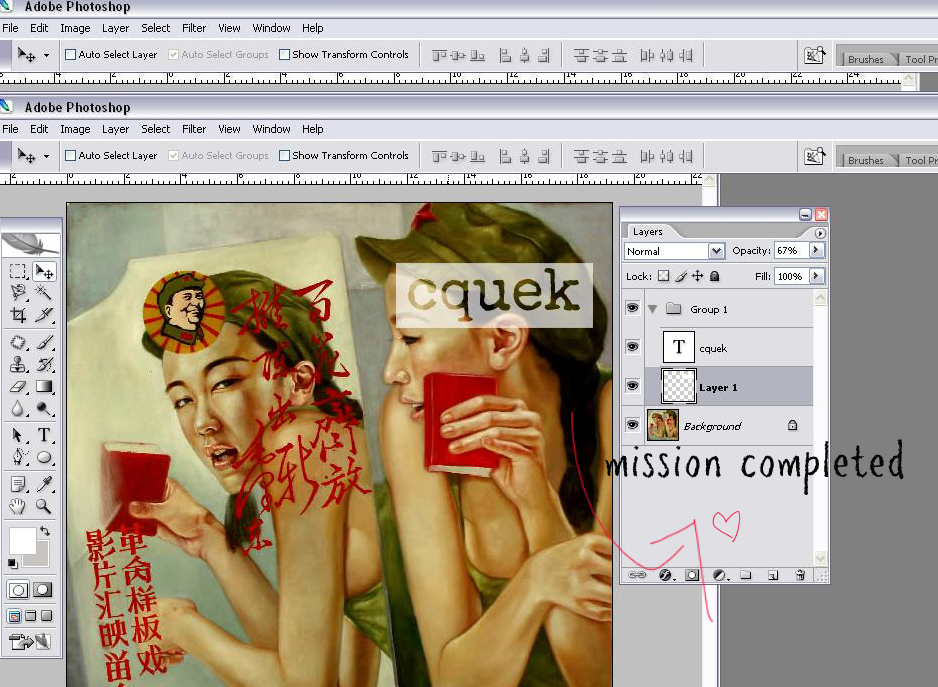Open the Layer menu in front window
Viewport: 938px width, 687px height.
[115, 129]
